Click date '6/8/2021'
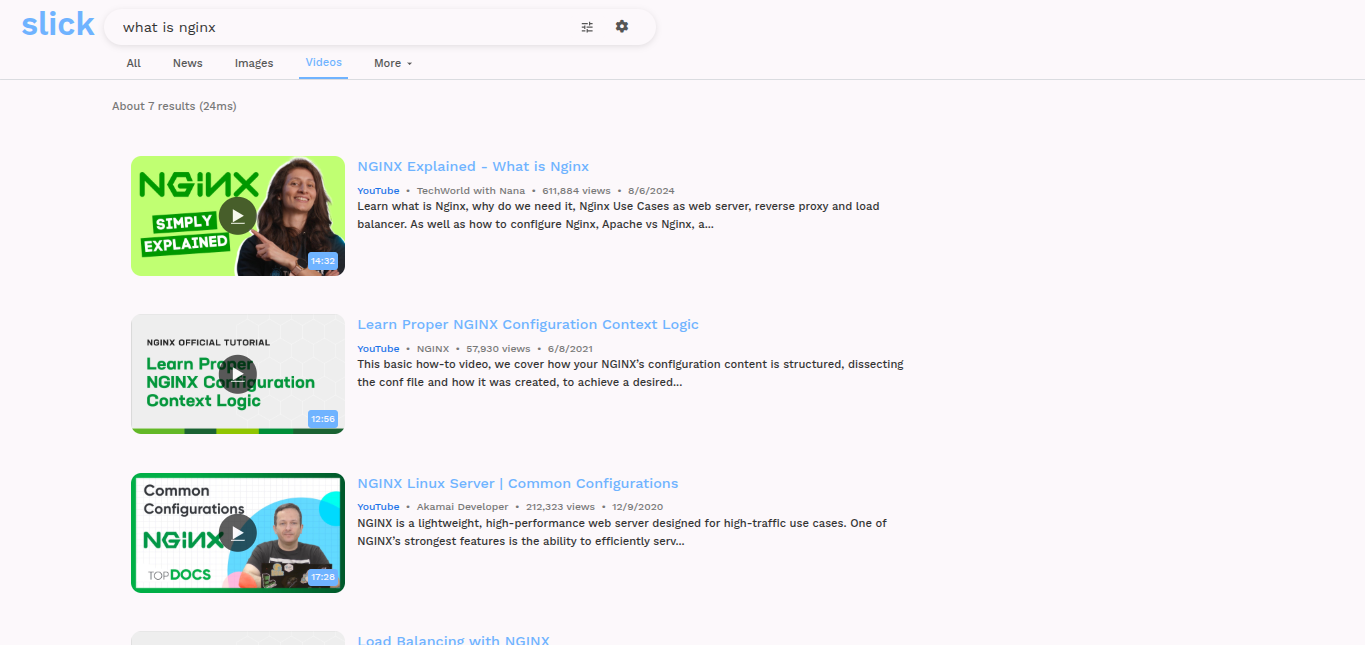1365x645 pixels. [570, 349]
